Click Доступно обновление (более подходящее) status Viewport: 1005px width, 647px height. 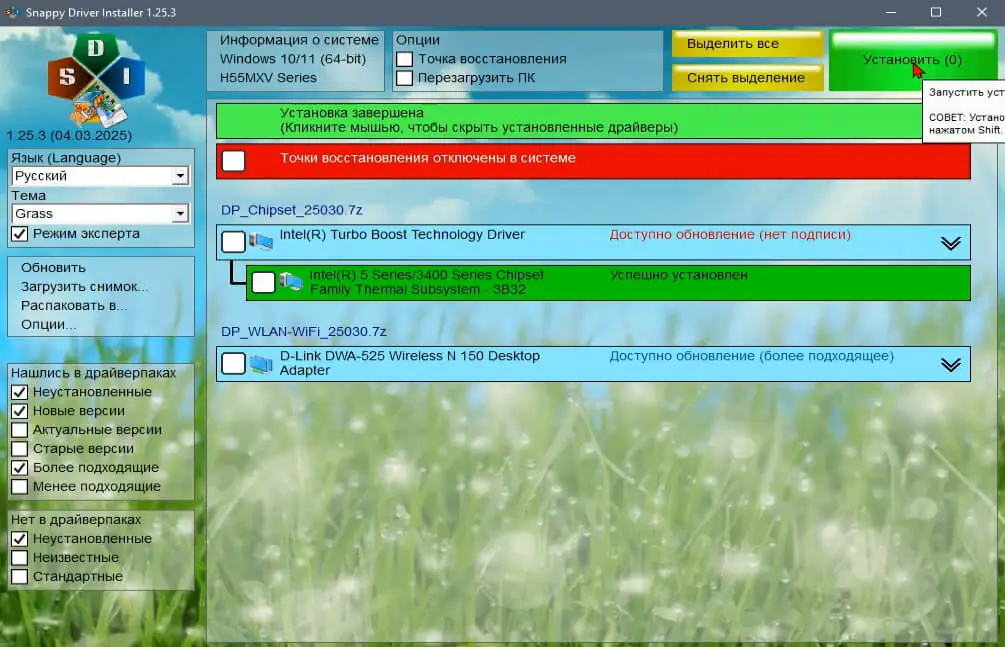pyautogui.click(x=751, y=356)
